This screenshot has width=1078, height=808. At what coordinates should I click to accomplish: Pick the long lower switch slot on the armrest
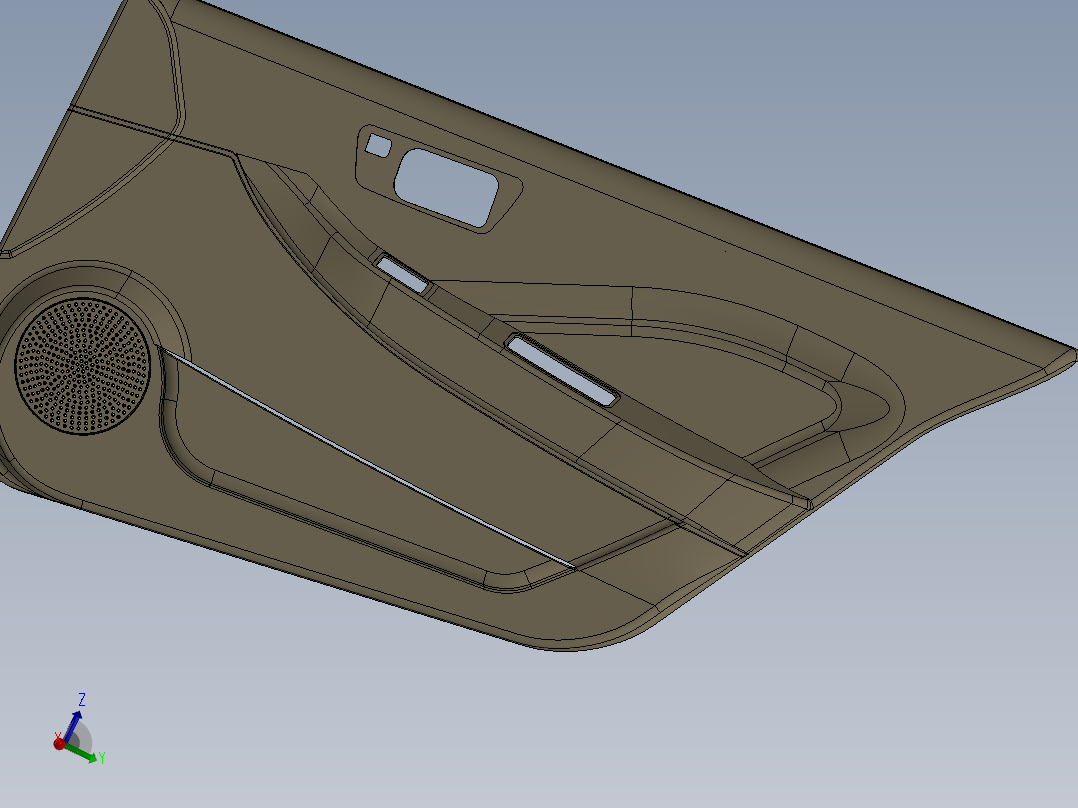(562, 370)
